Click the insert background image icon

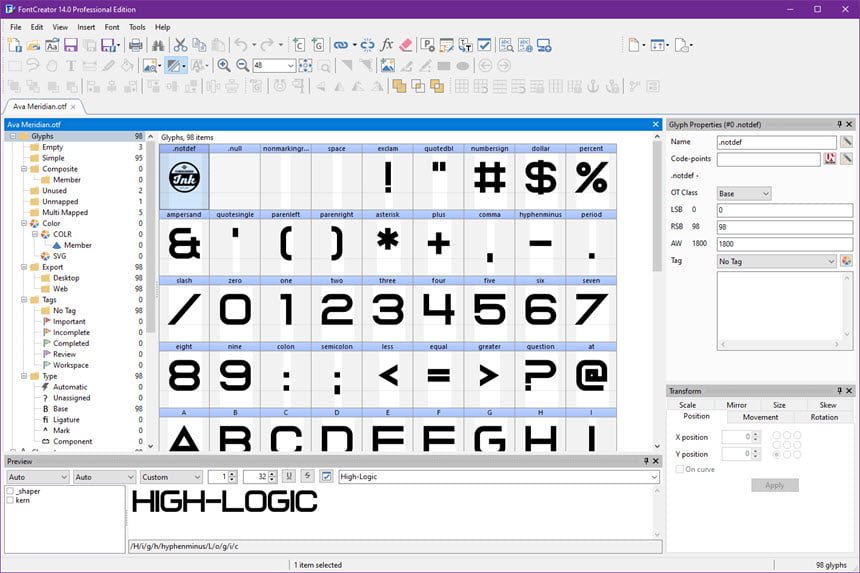pyautogui.click(x=387, y=66)
